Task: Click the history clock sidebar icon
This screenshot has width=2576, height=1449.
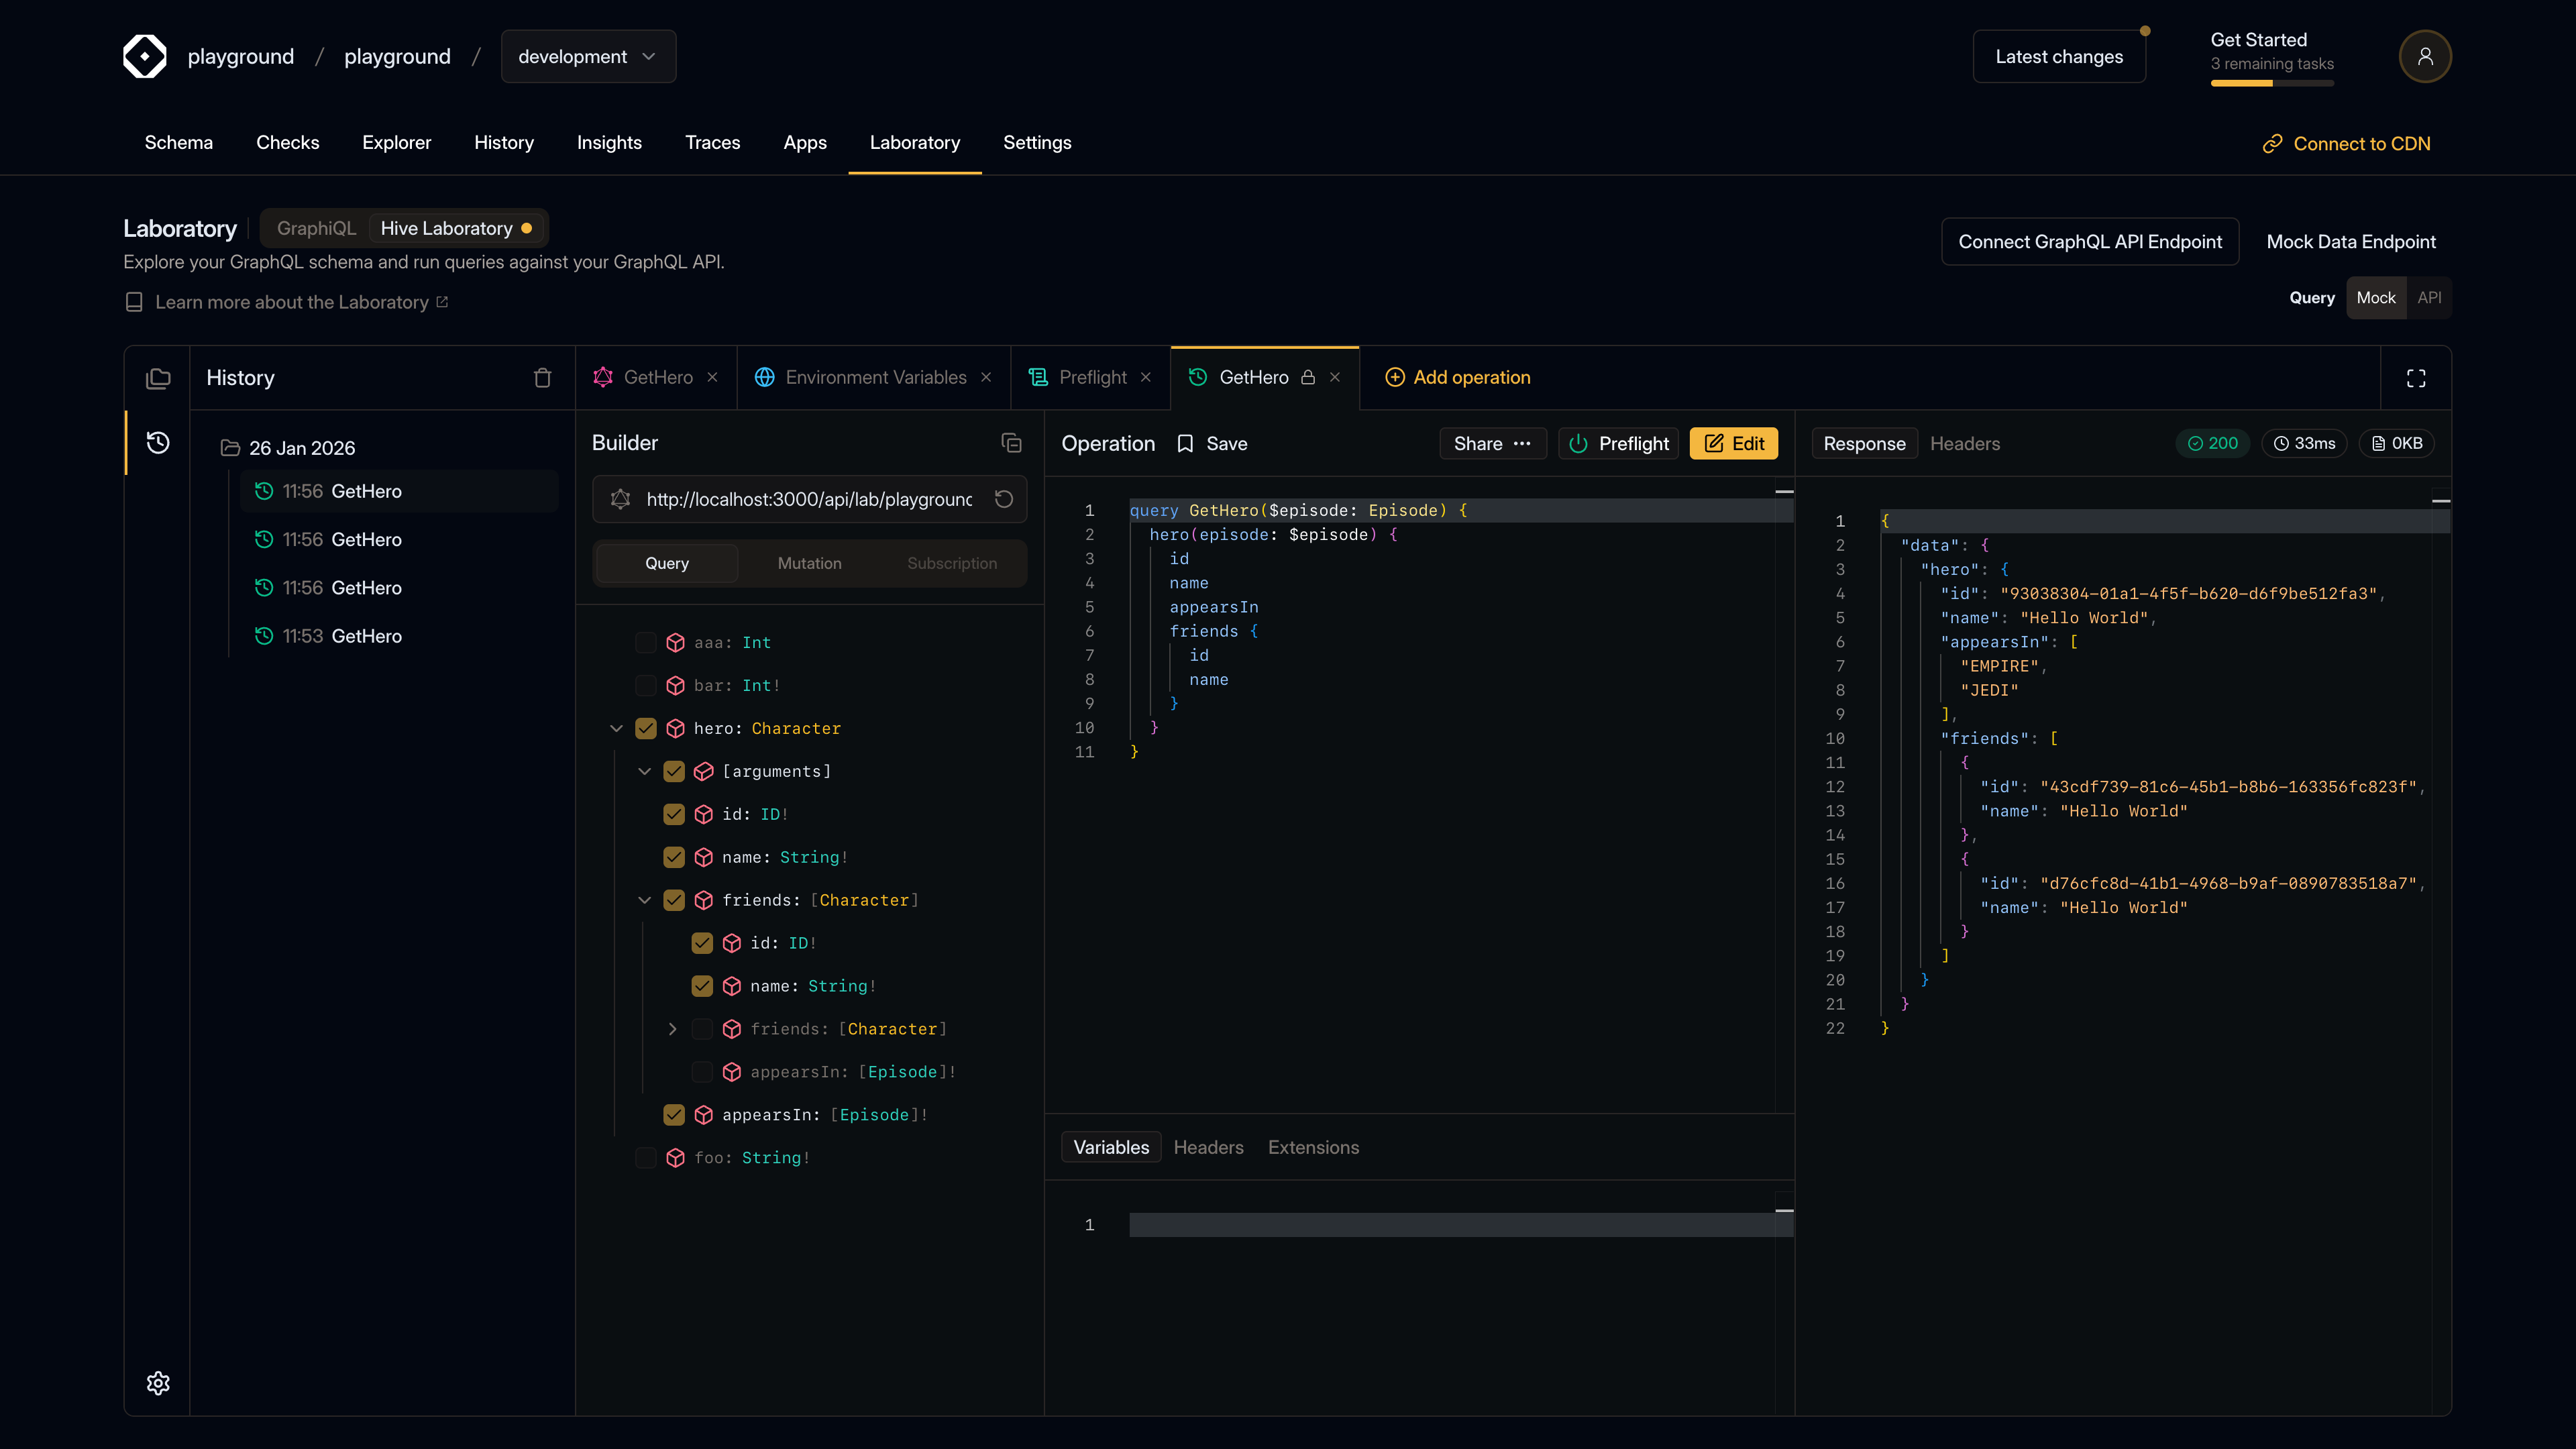Action: 158,442
